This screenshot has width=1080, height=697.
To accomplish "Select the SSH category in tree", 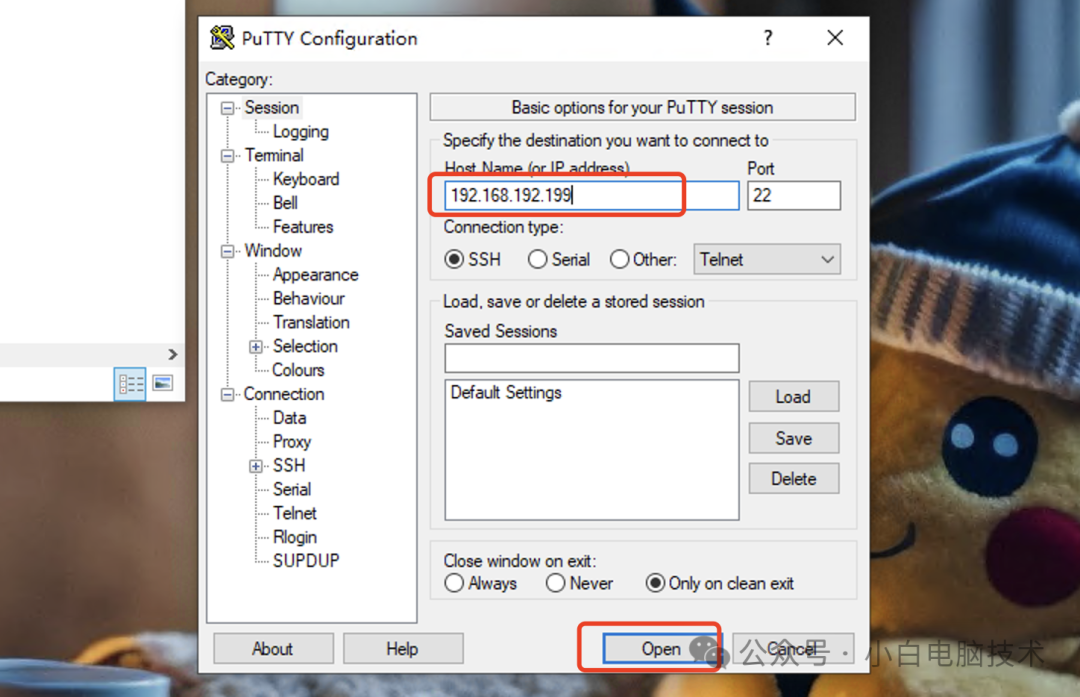I will 289,466.
